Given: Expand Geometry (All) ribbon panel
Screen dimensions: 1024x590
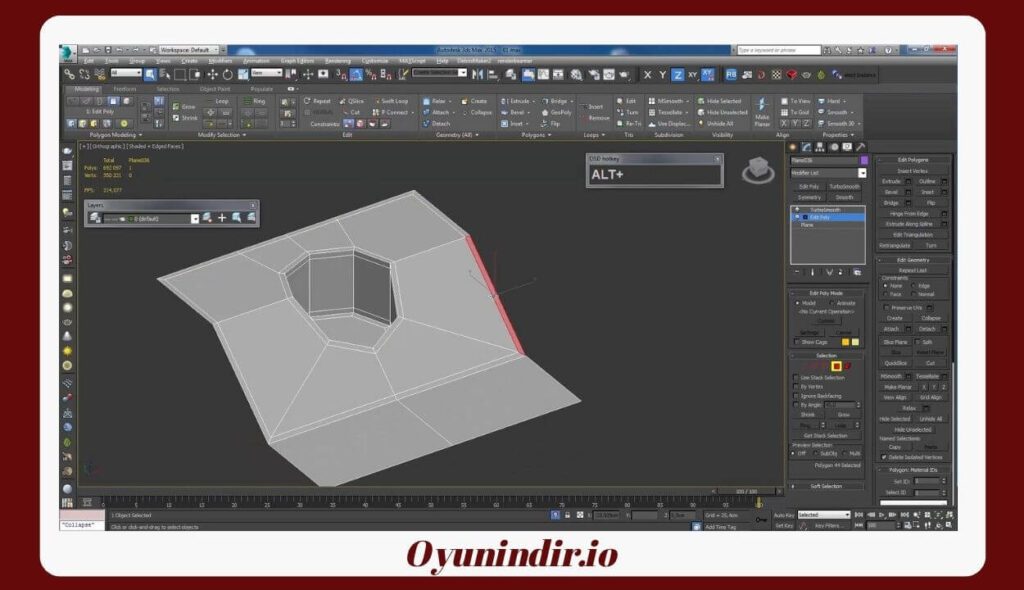Looking at the screenshot, I should click(x=457, y=135).
